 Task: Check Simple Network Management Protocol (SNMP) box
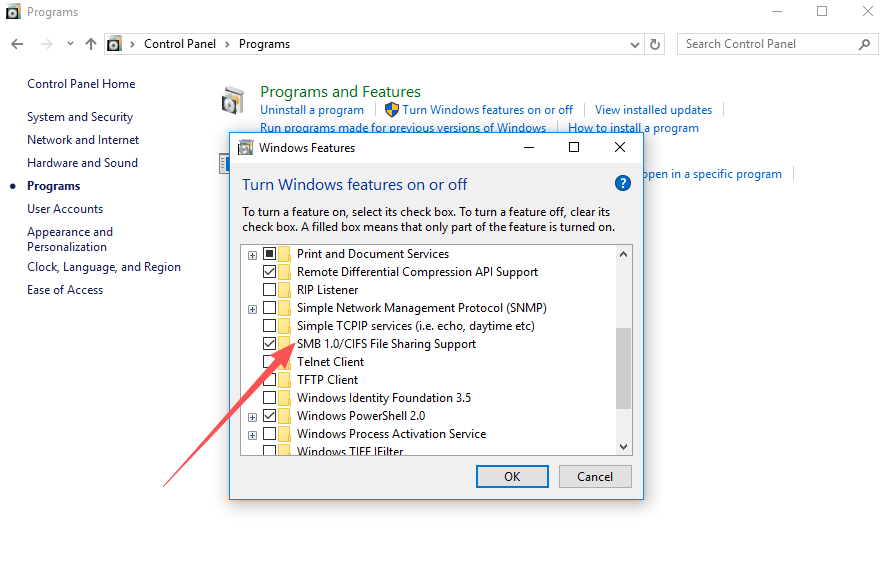click(x=269, y=308)
